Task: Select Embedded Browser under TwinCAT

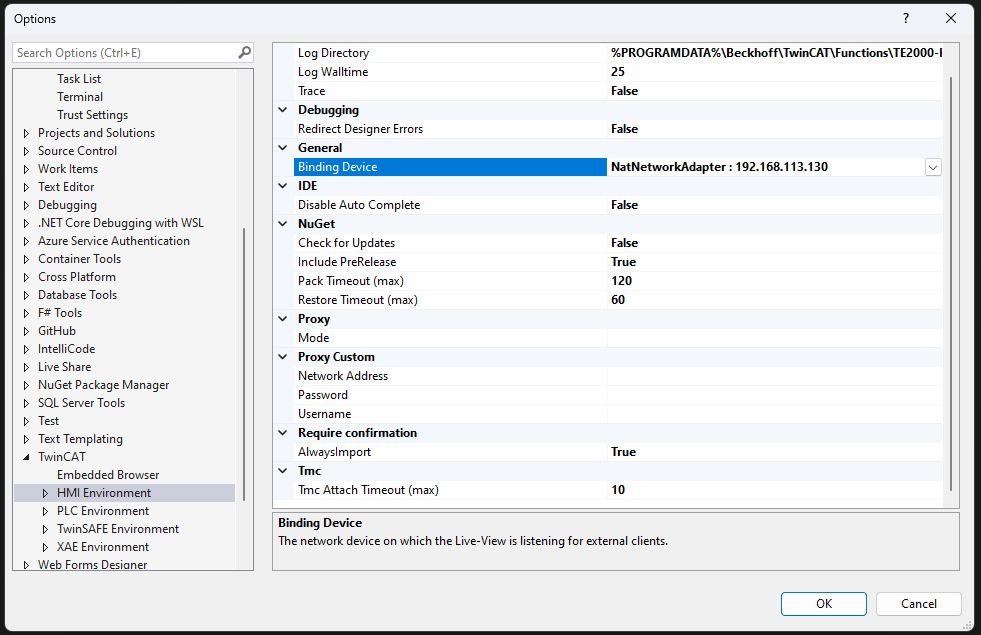Action: (108, 475)
